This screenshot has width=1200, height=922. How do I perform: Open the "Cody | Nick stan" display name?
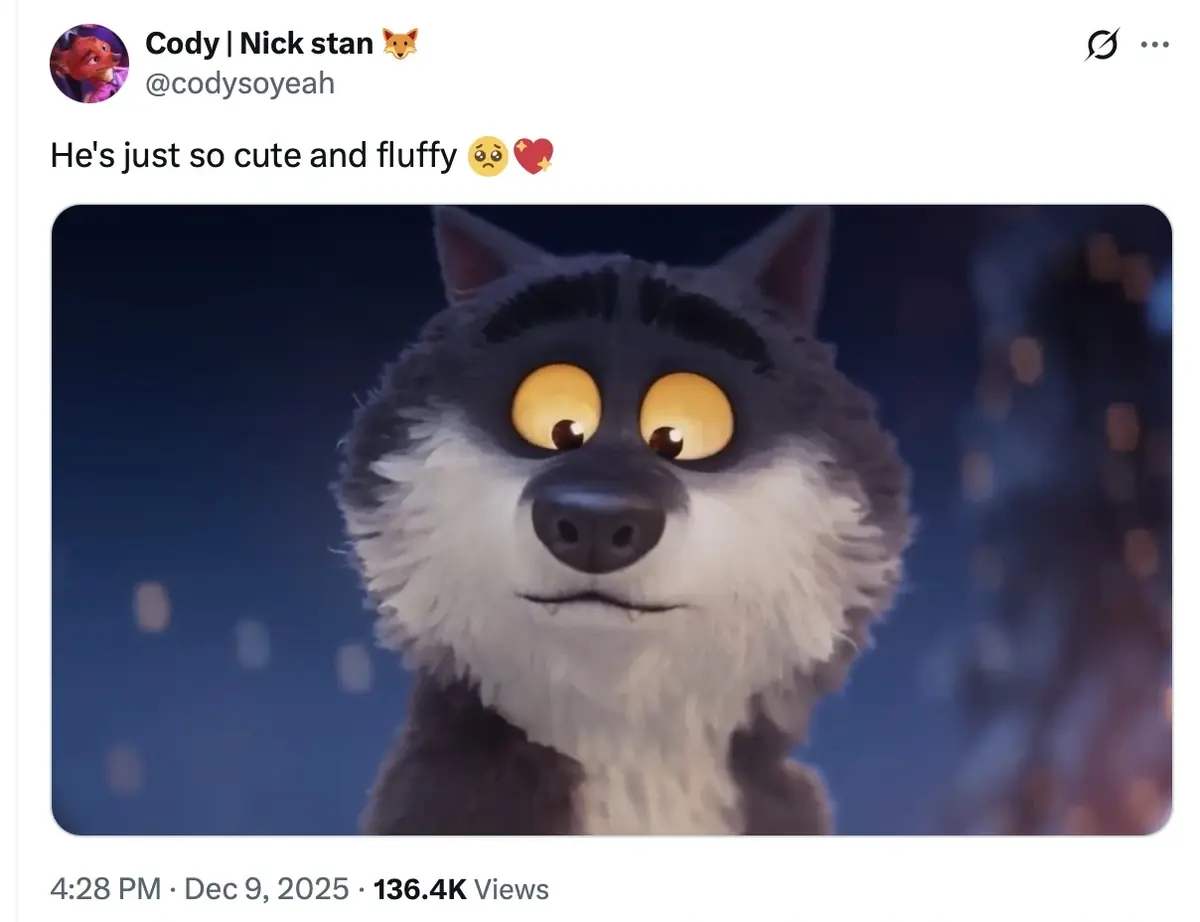(259, 43)
